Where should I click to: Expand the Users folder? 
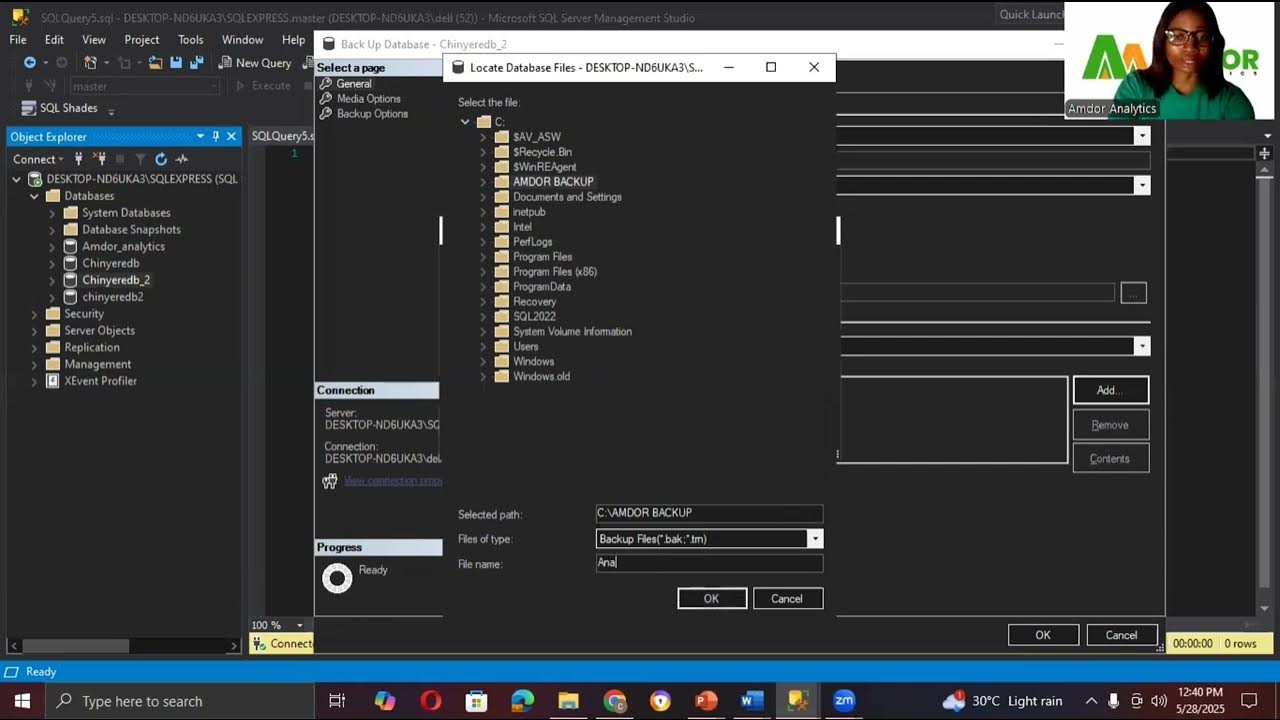(x=483, y=347)
